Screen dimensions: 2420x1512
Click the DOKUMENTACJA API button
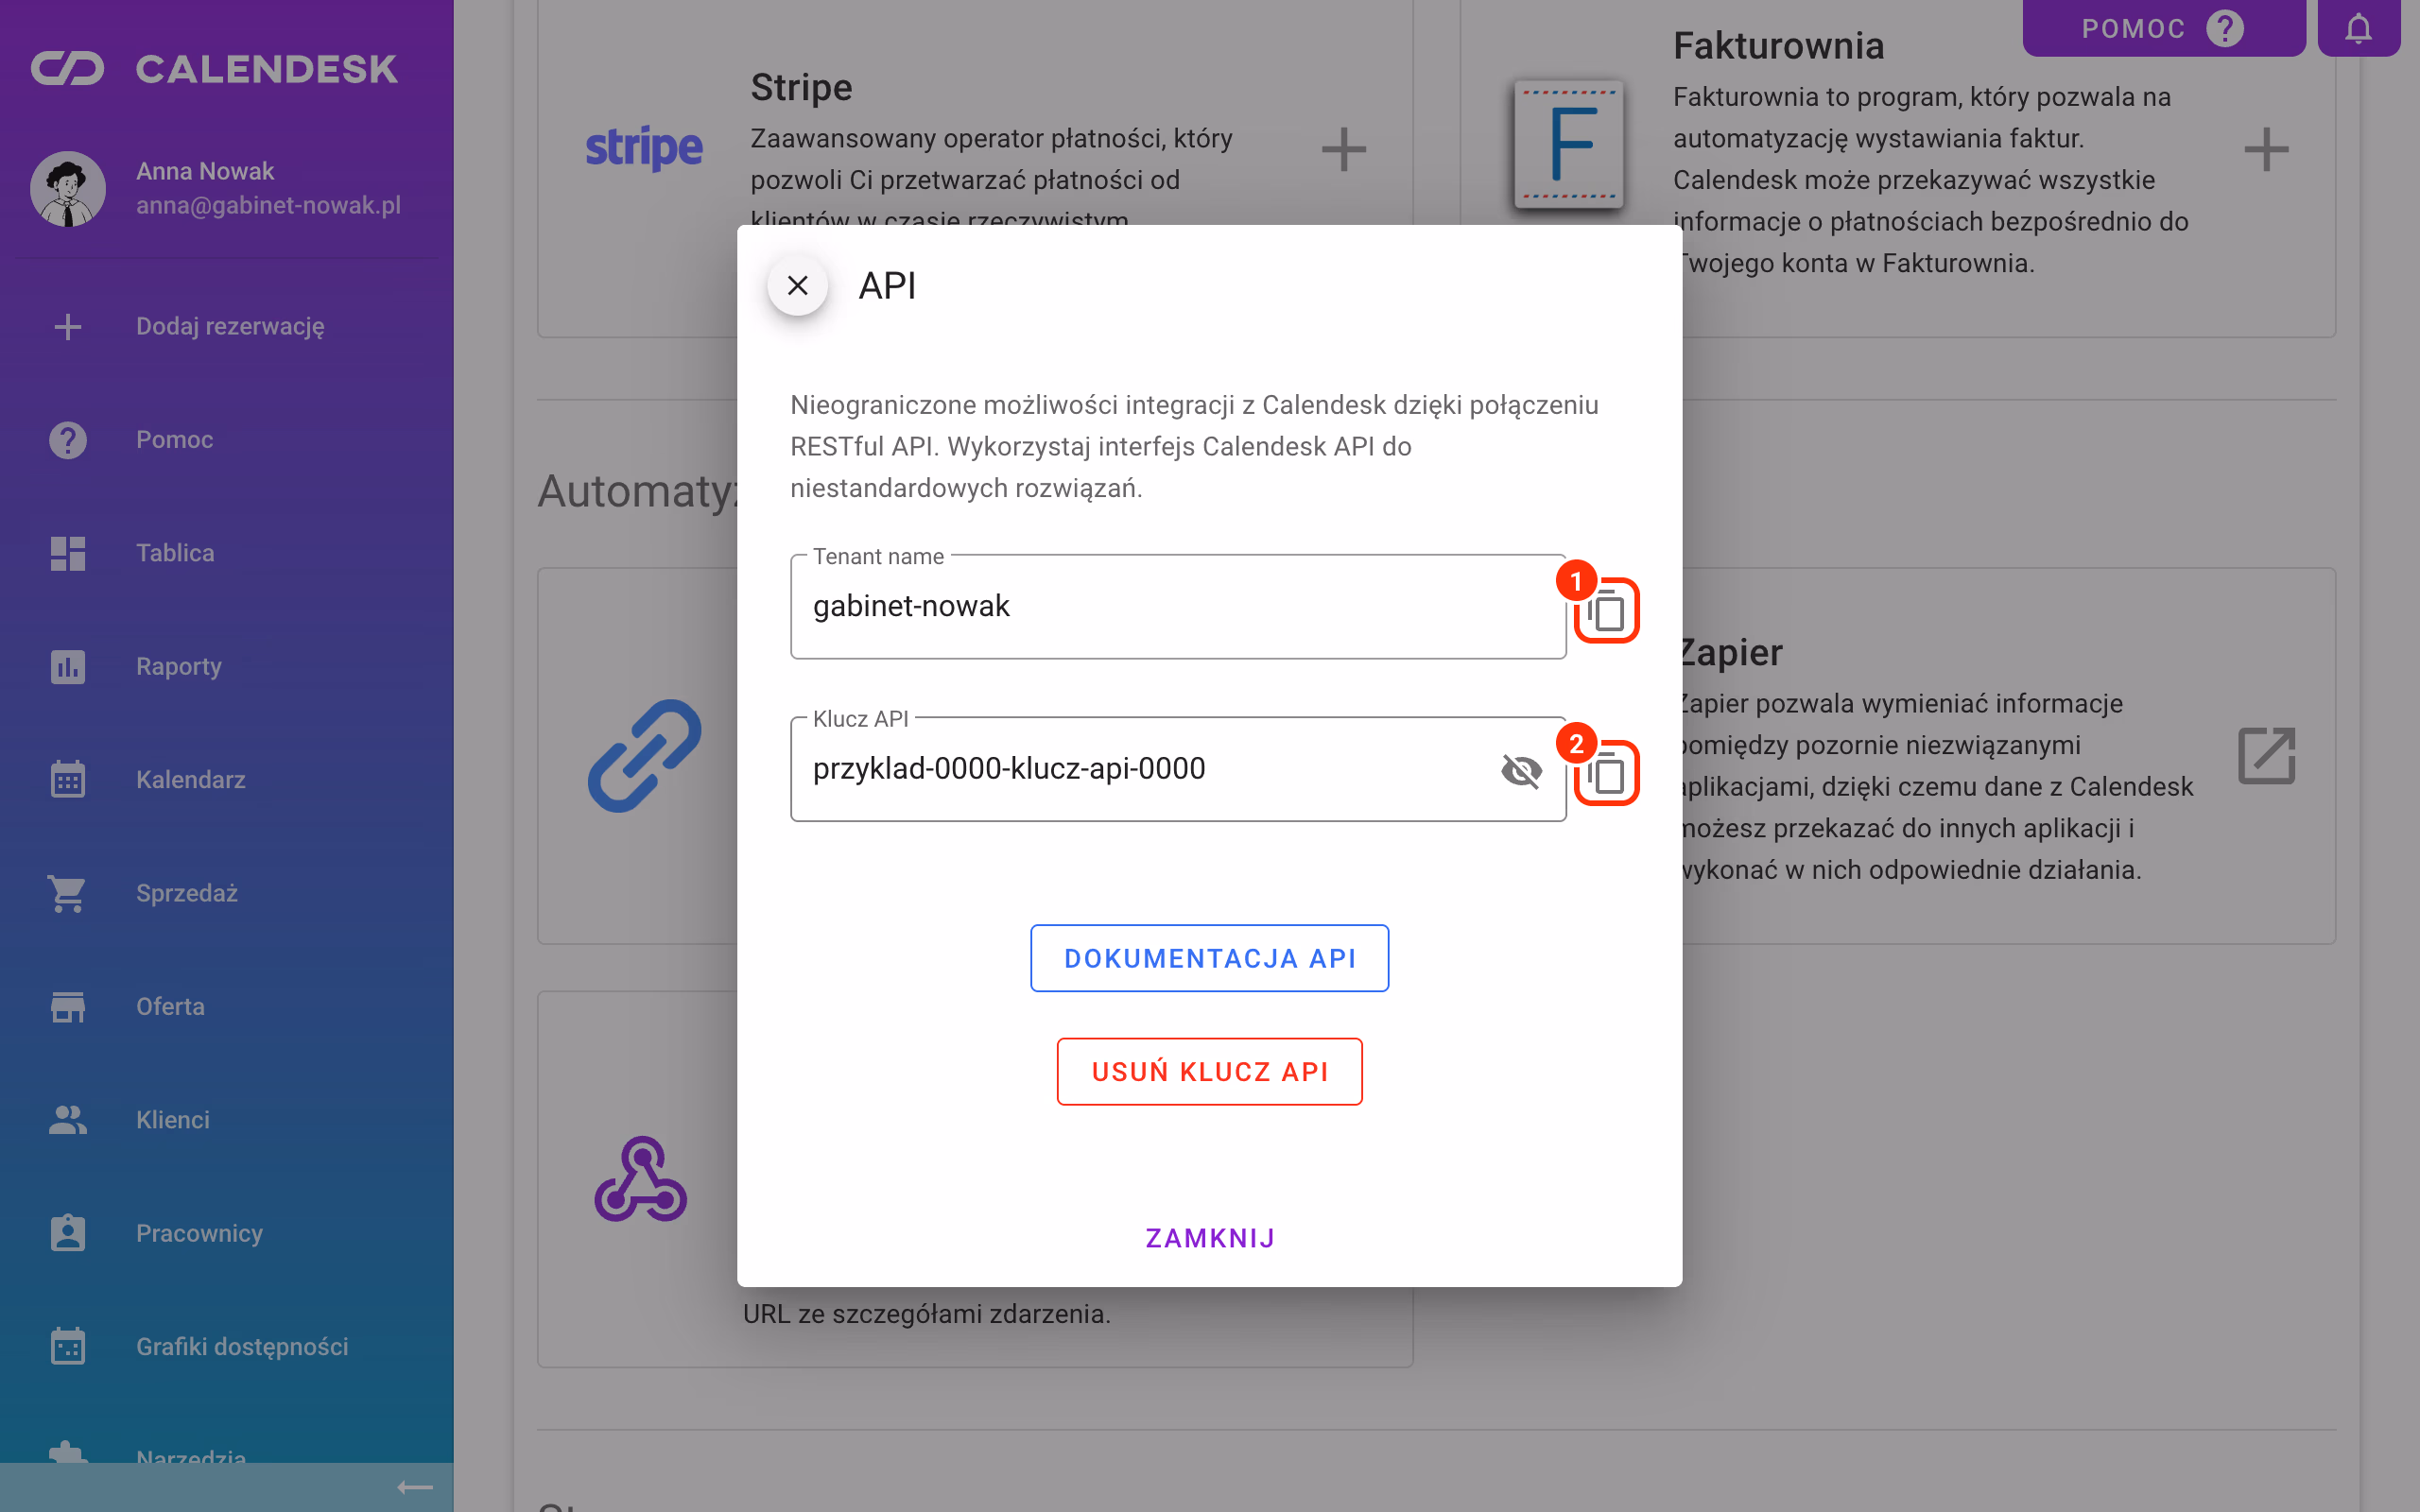1209,958
